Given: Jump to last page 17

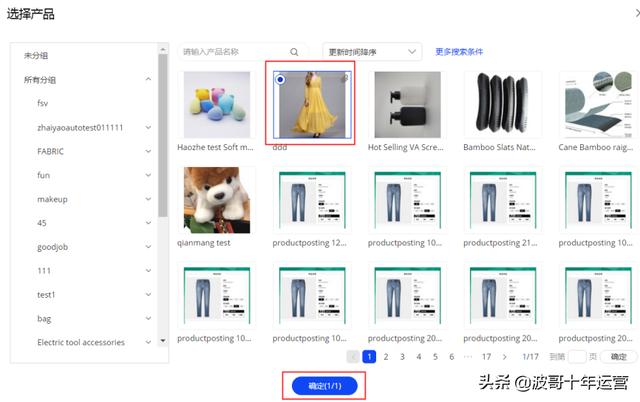Looking at the screenshot, I should coord(486,356).
